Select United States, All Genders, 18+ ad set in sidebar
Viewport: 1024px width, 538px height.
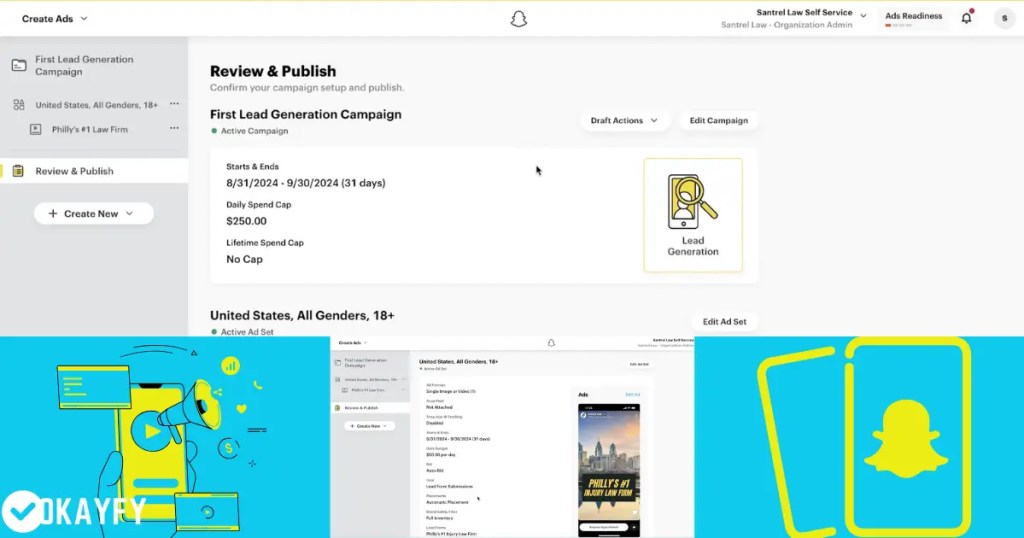click(x=97, y=104)
